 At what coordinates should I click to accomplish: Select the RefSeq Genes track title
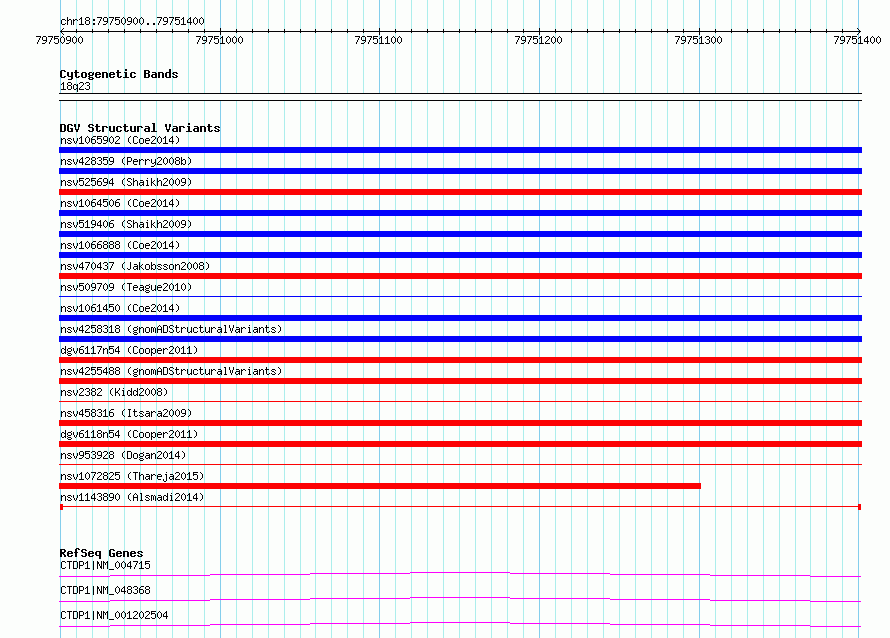coord(101,553)
